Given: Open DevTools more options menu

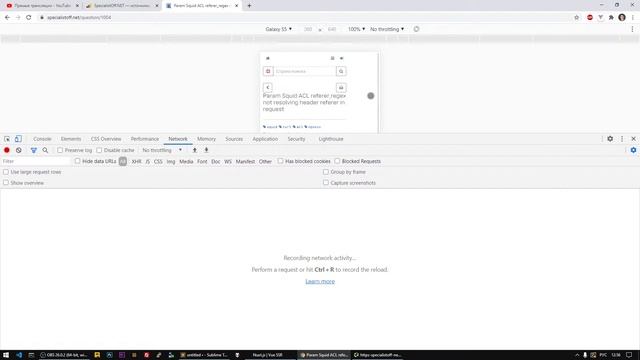Looking at the screenshot, I should pos(622,139).
